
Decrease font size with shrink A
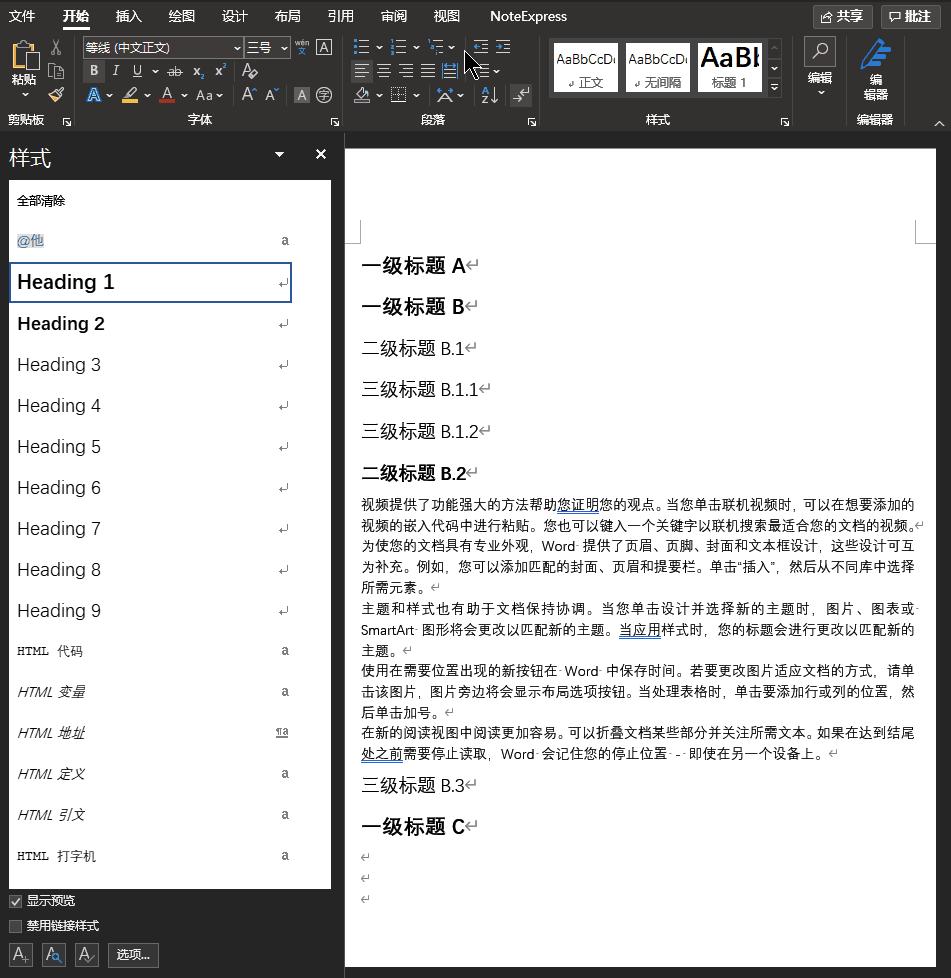click(x=272, y=95)
